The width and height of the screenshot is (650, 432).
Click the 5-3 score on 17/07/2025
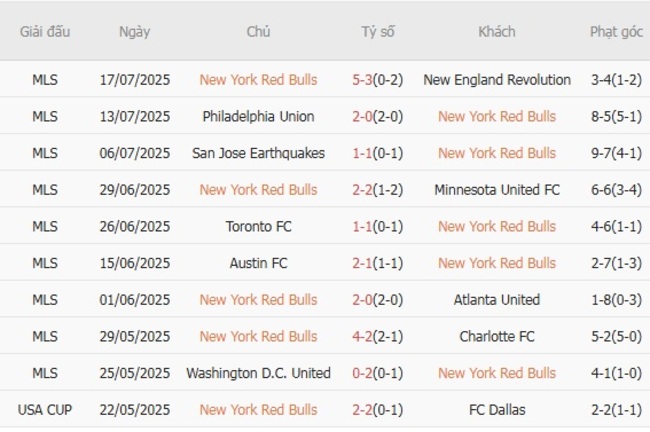click(x=365, y=79)
